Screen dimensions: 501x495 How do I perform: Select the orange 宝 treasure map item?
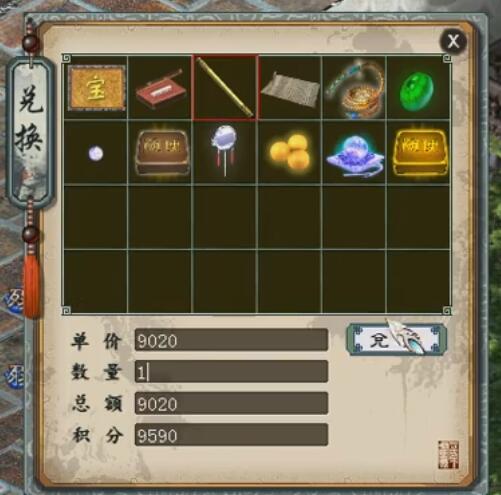(96, 88)
